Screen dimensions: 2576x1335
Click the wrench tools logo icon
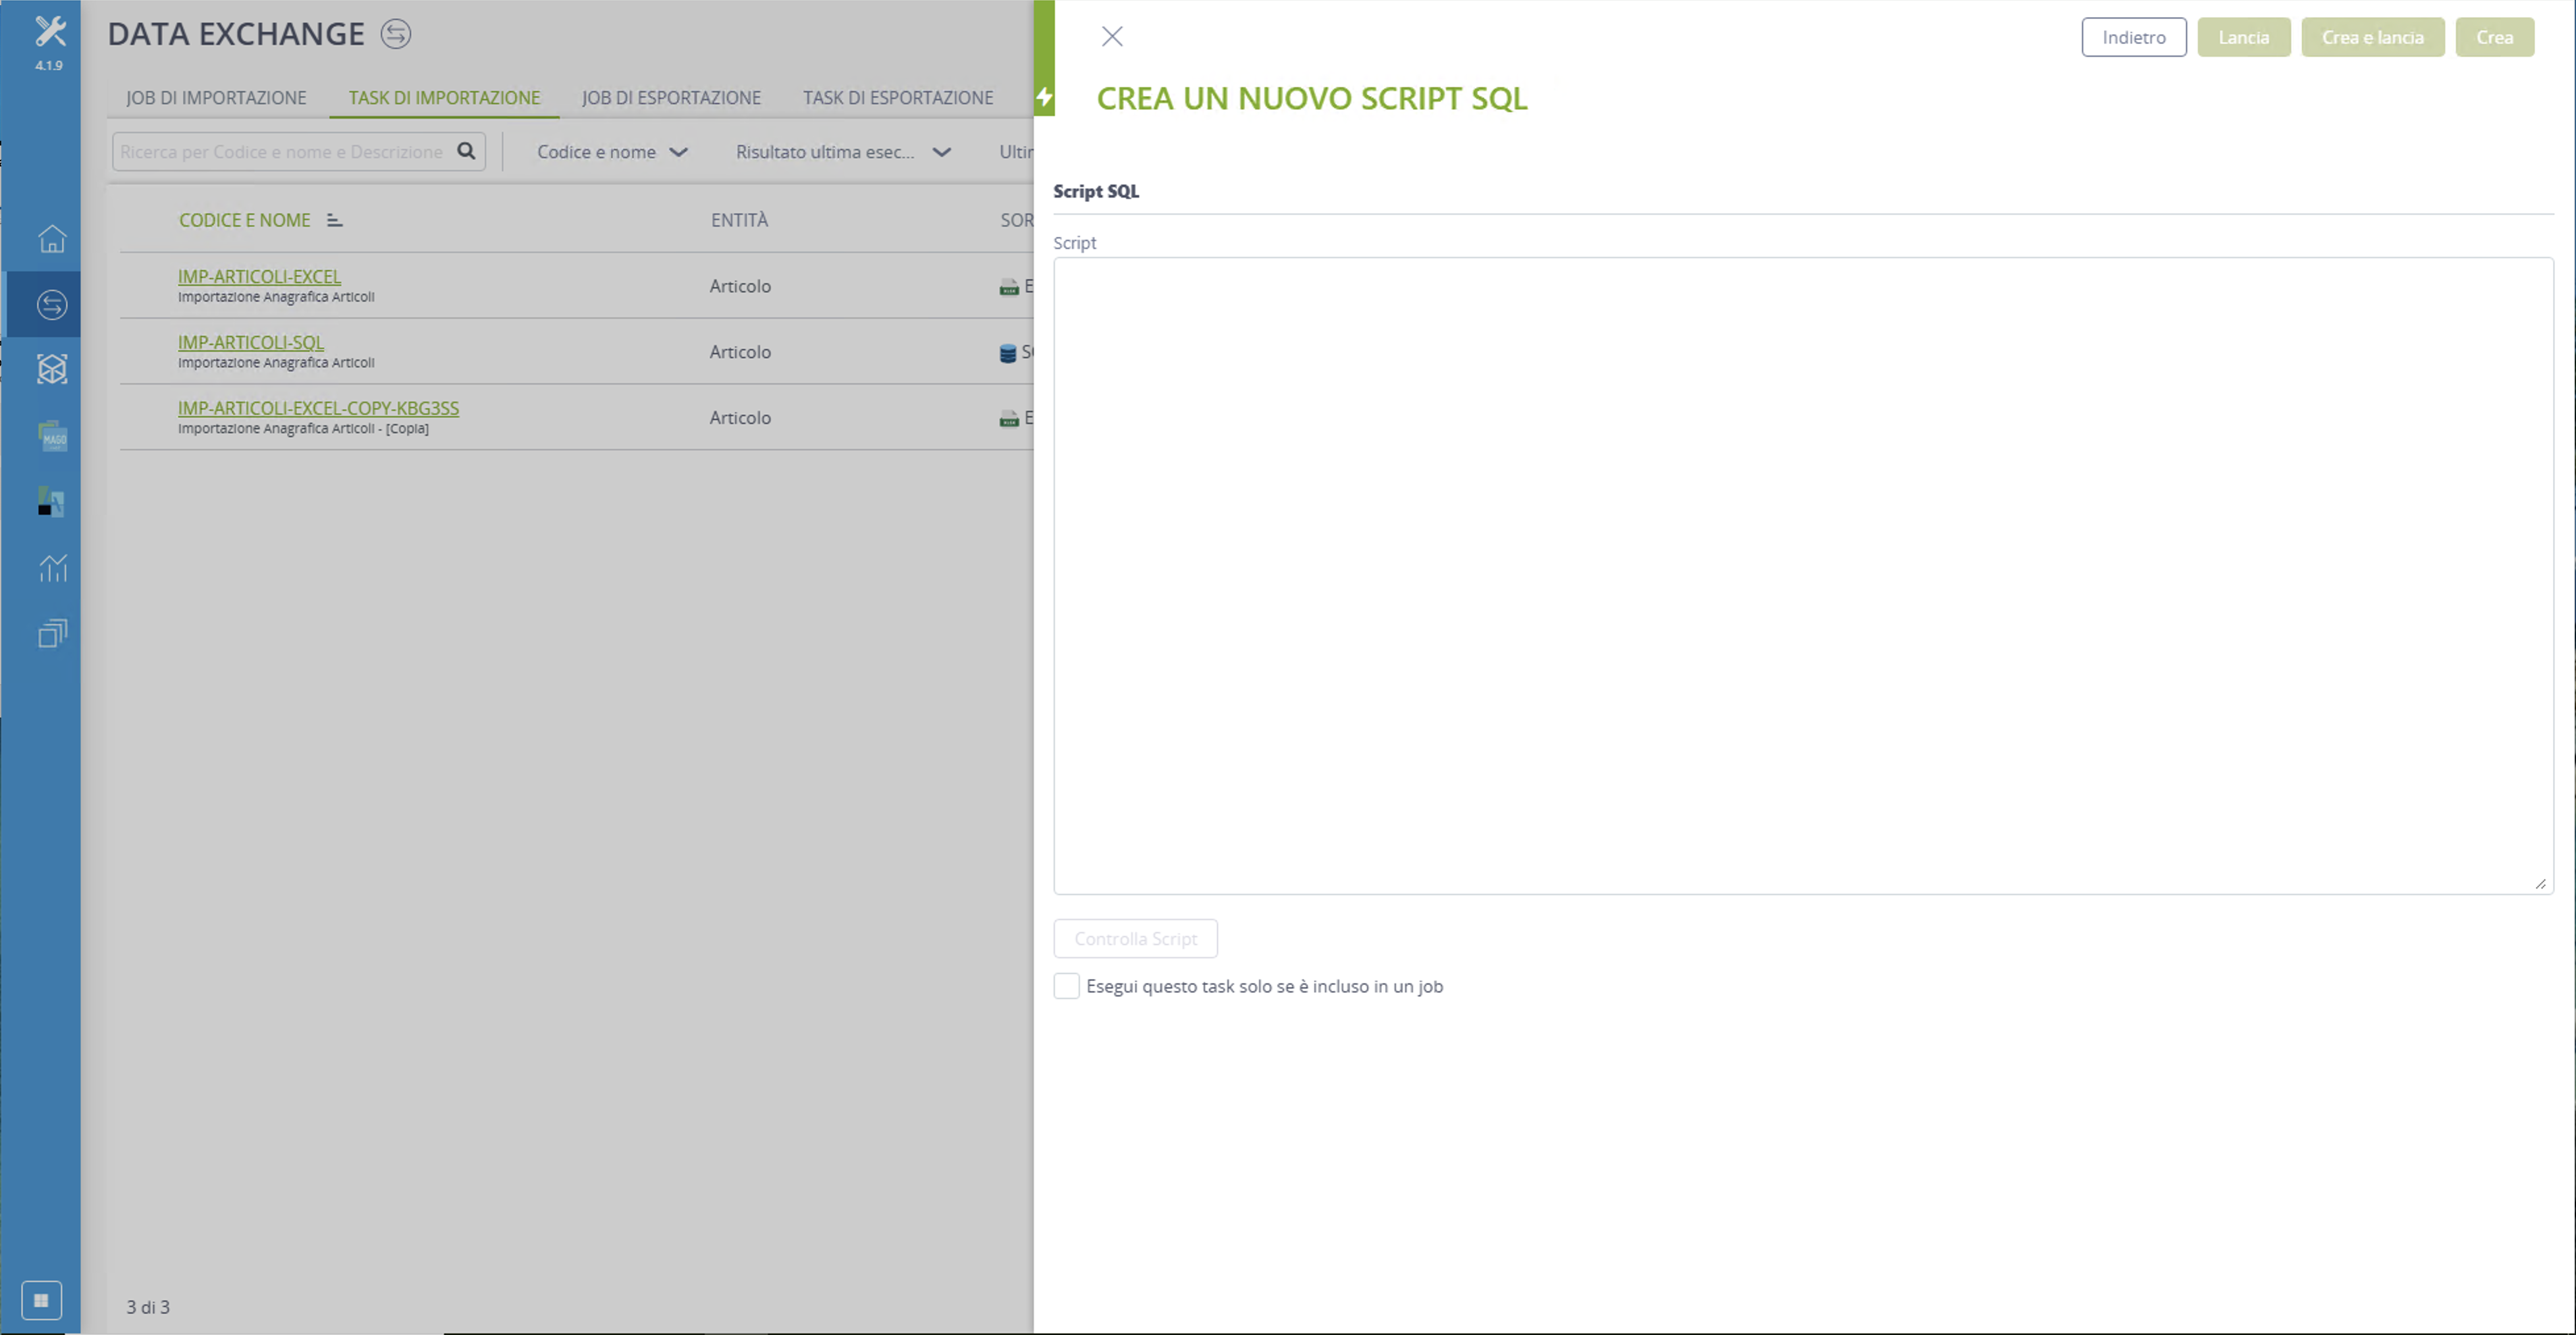49,32
